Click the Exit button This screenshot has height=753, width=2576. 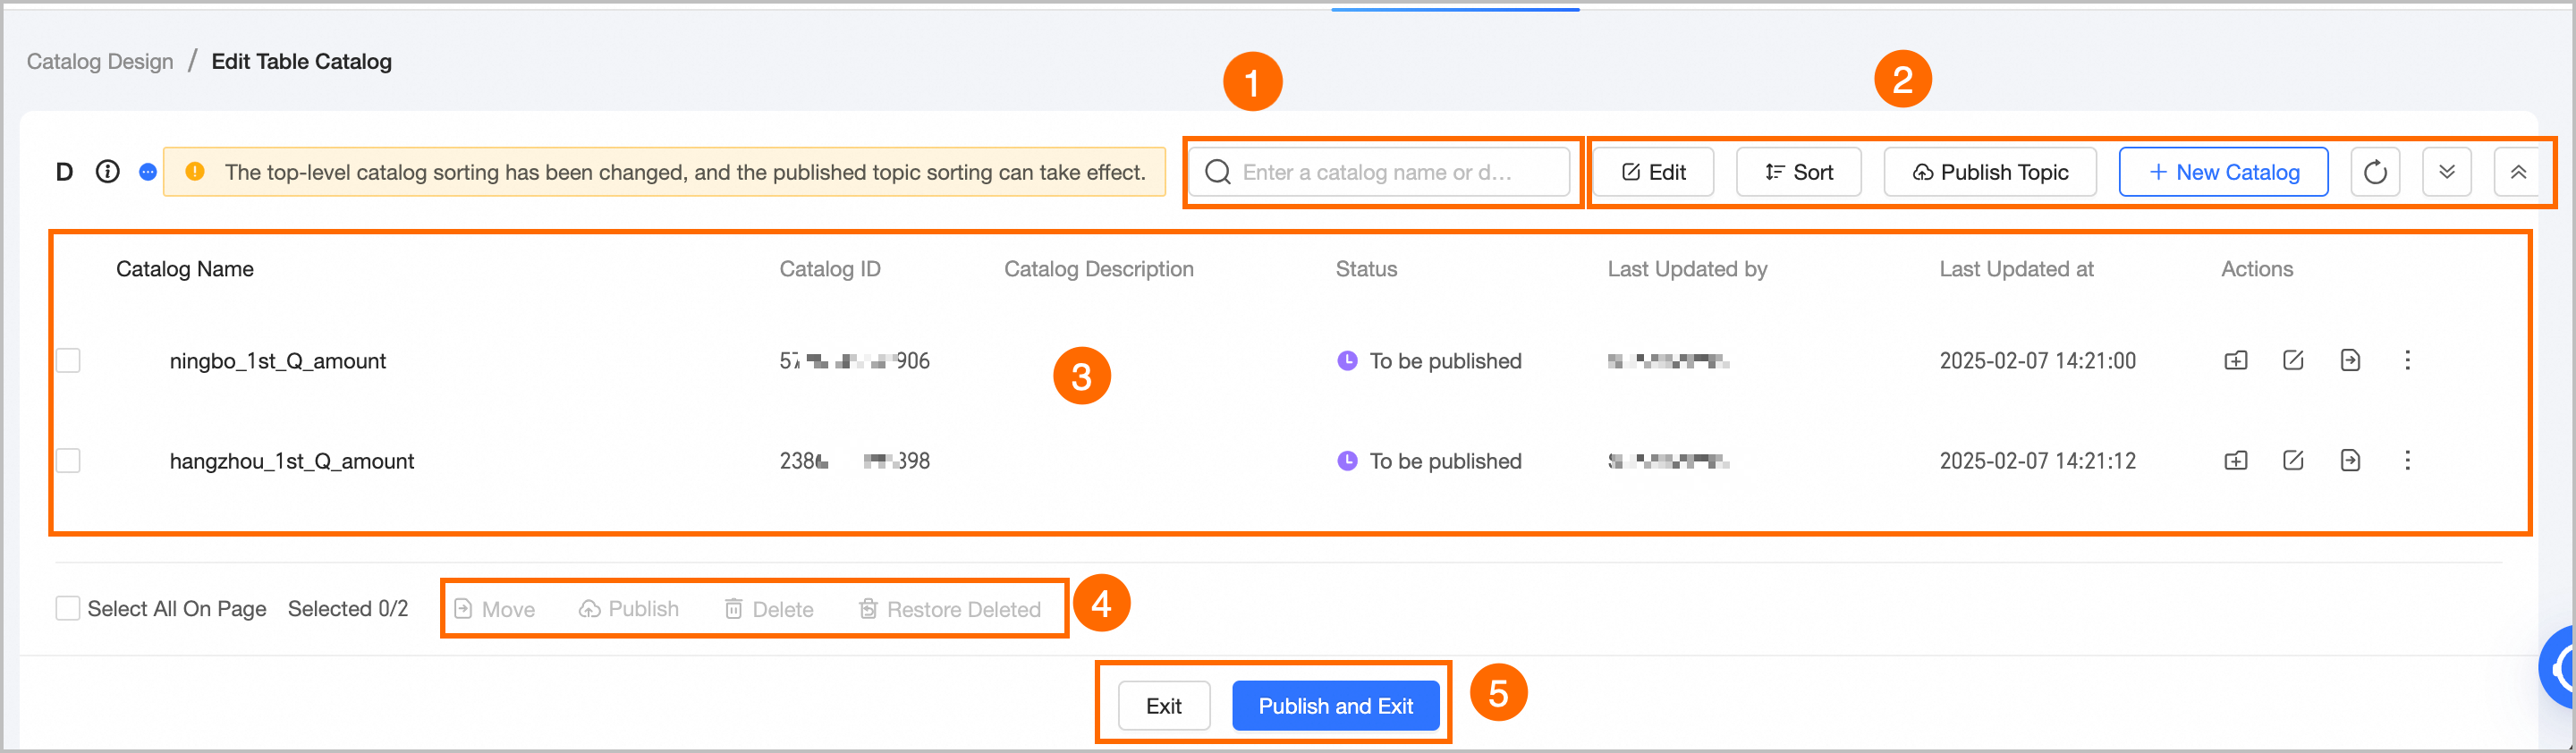click(x=1164, y=706)
